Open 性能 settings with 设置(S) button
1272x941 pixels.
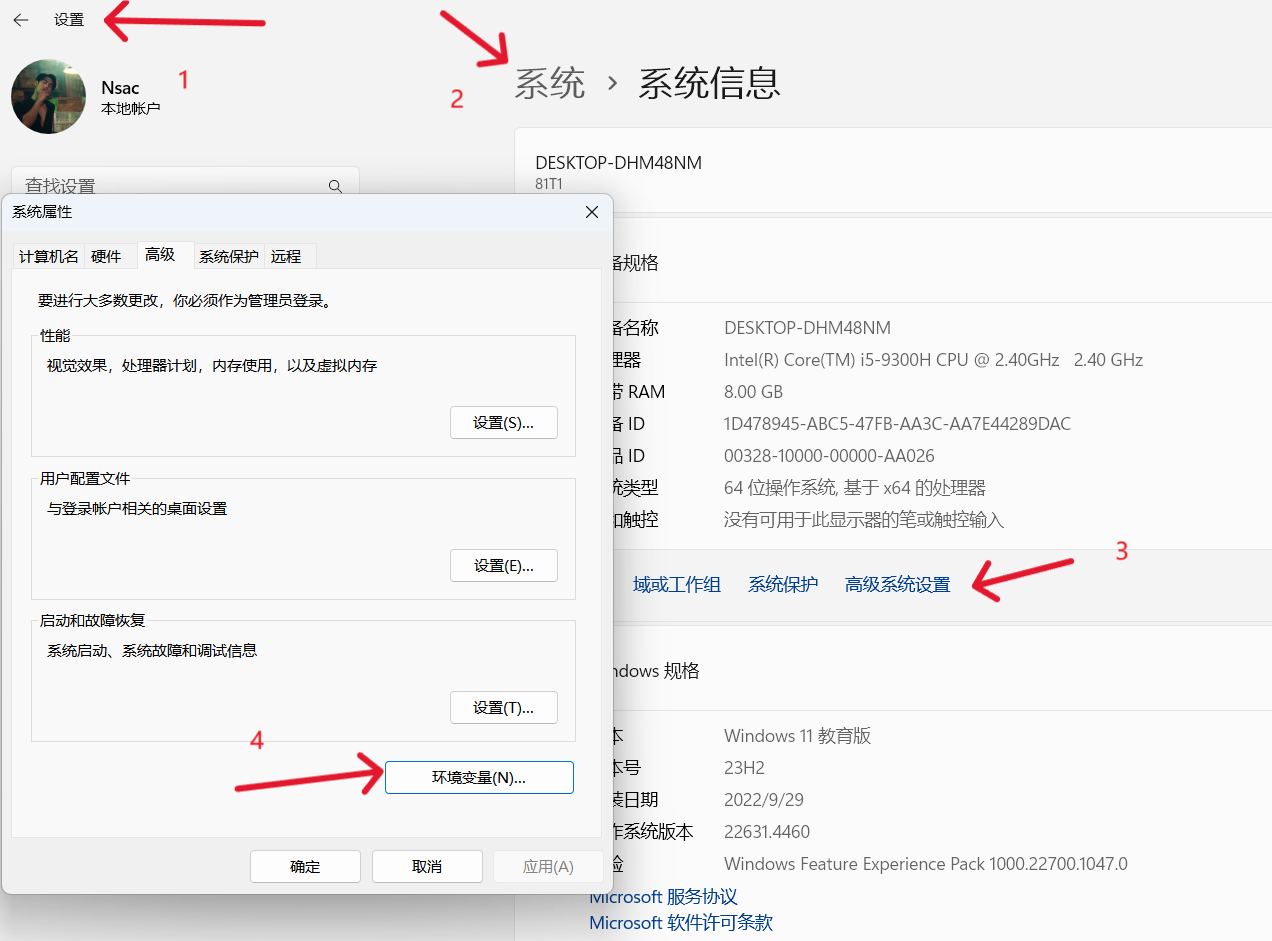click(503, 423)
